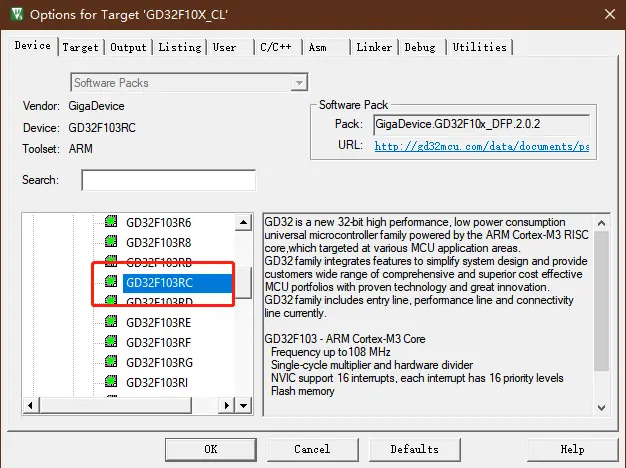Click chip icon next to GD32F103RG
This screenshot has width=626, height=468.
[x=111, y=361]
